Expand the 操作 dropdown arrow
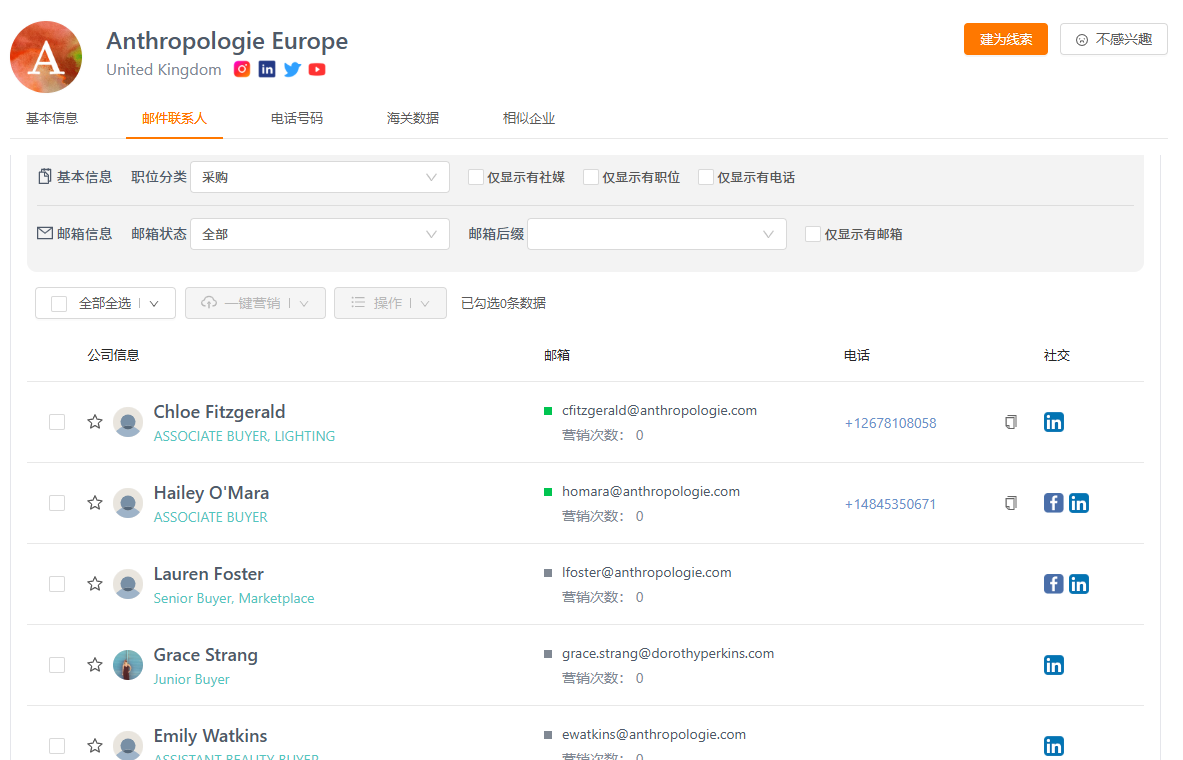The width and height of the screenshot is (1183, 760). [x=425, y=303]
